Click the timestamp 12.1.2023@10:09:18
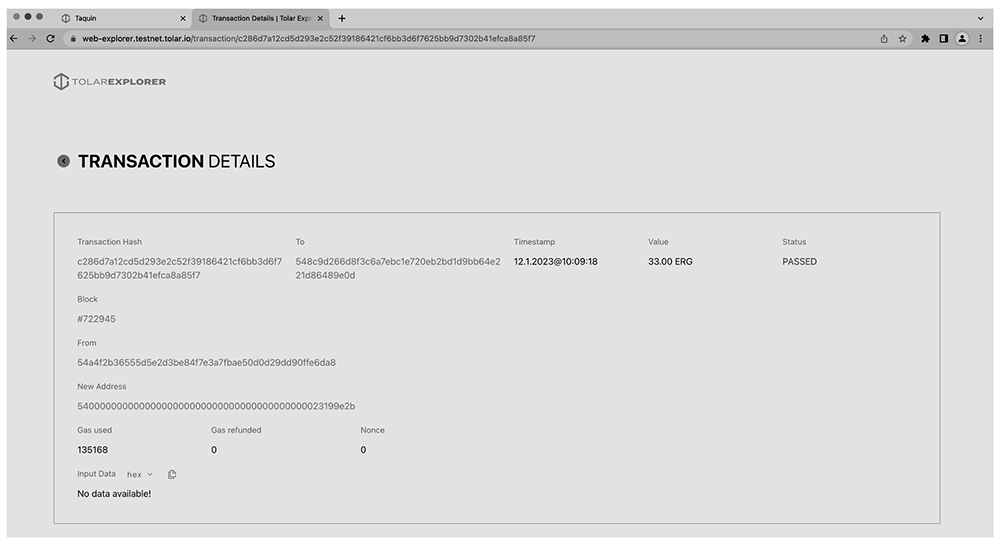 pyautogui.click(x=555, y=262)
